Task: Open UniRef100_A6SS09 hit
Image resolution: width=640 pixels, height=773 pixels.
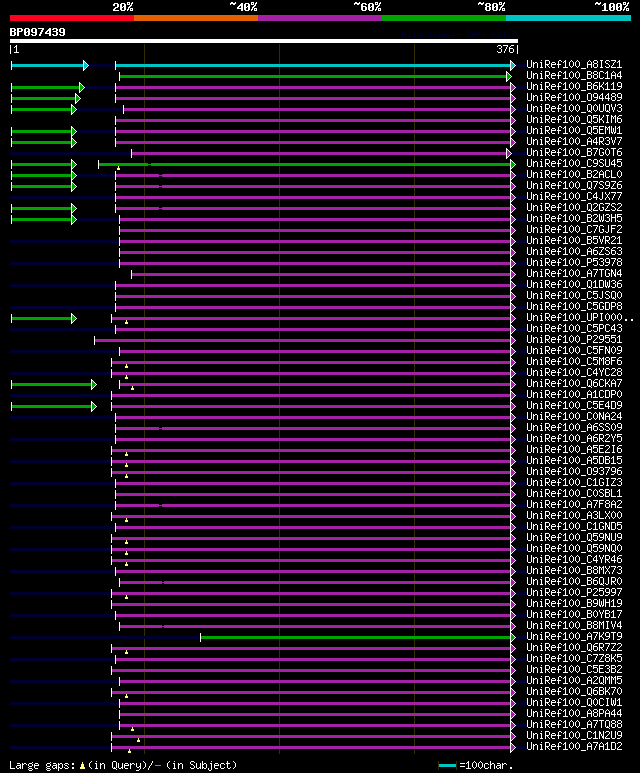Action: (574, 427)
